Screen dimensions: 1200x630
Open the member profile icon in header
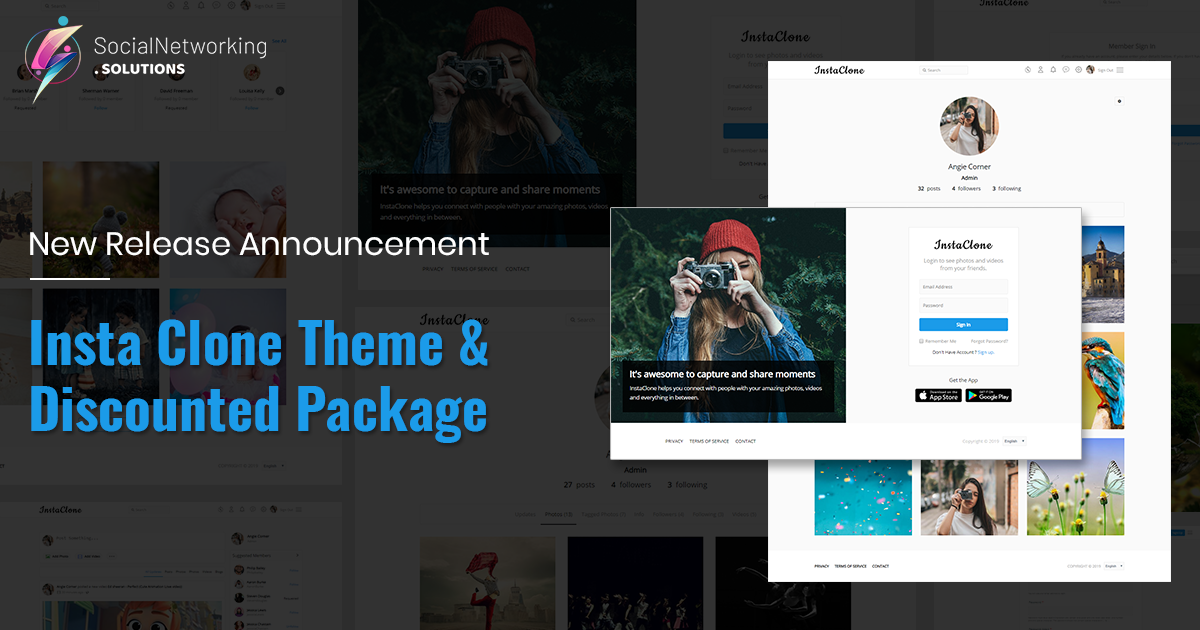click(1040, 70)
